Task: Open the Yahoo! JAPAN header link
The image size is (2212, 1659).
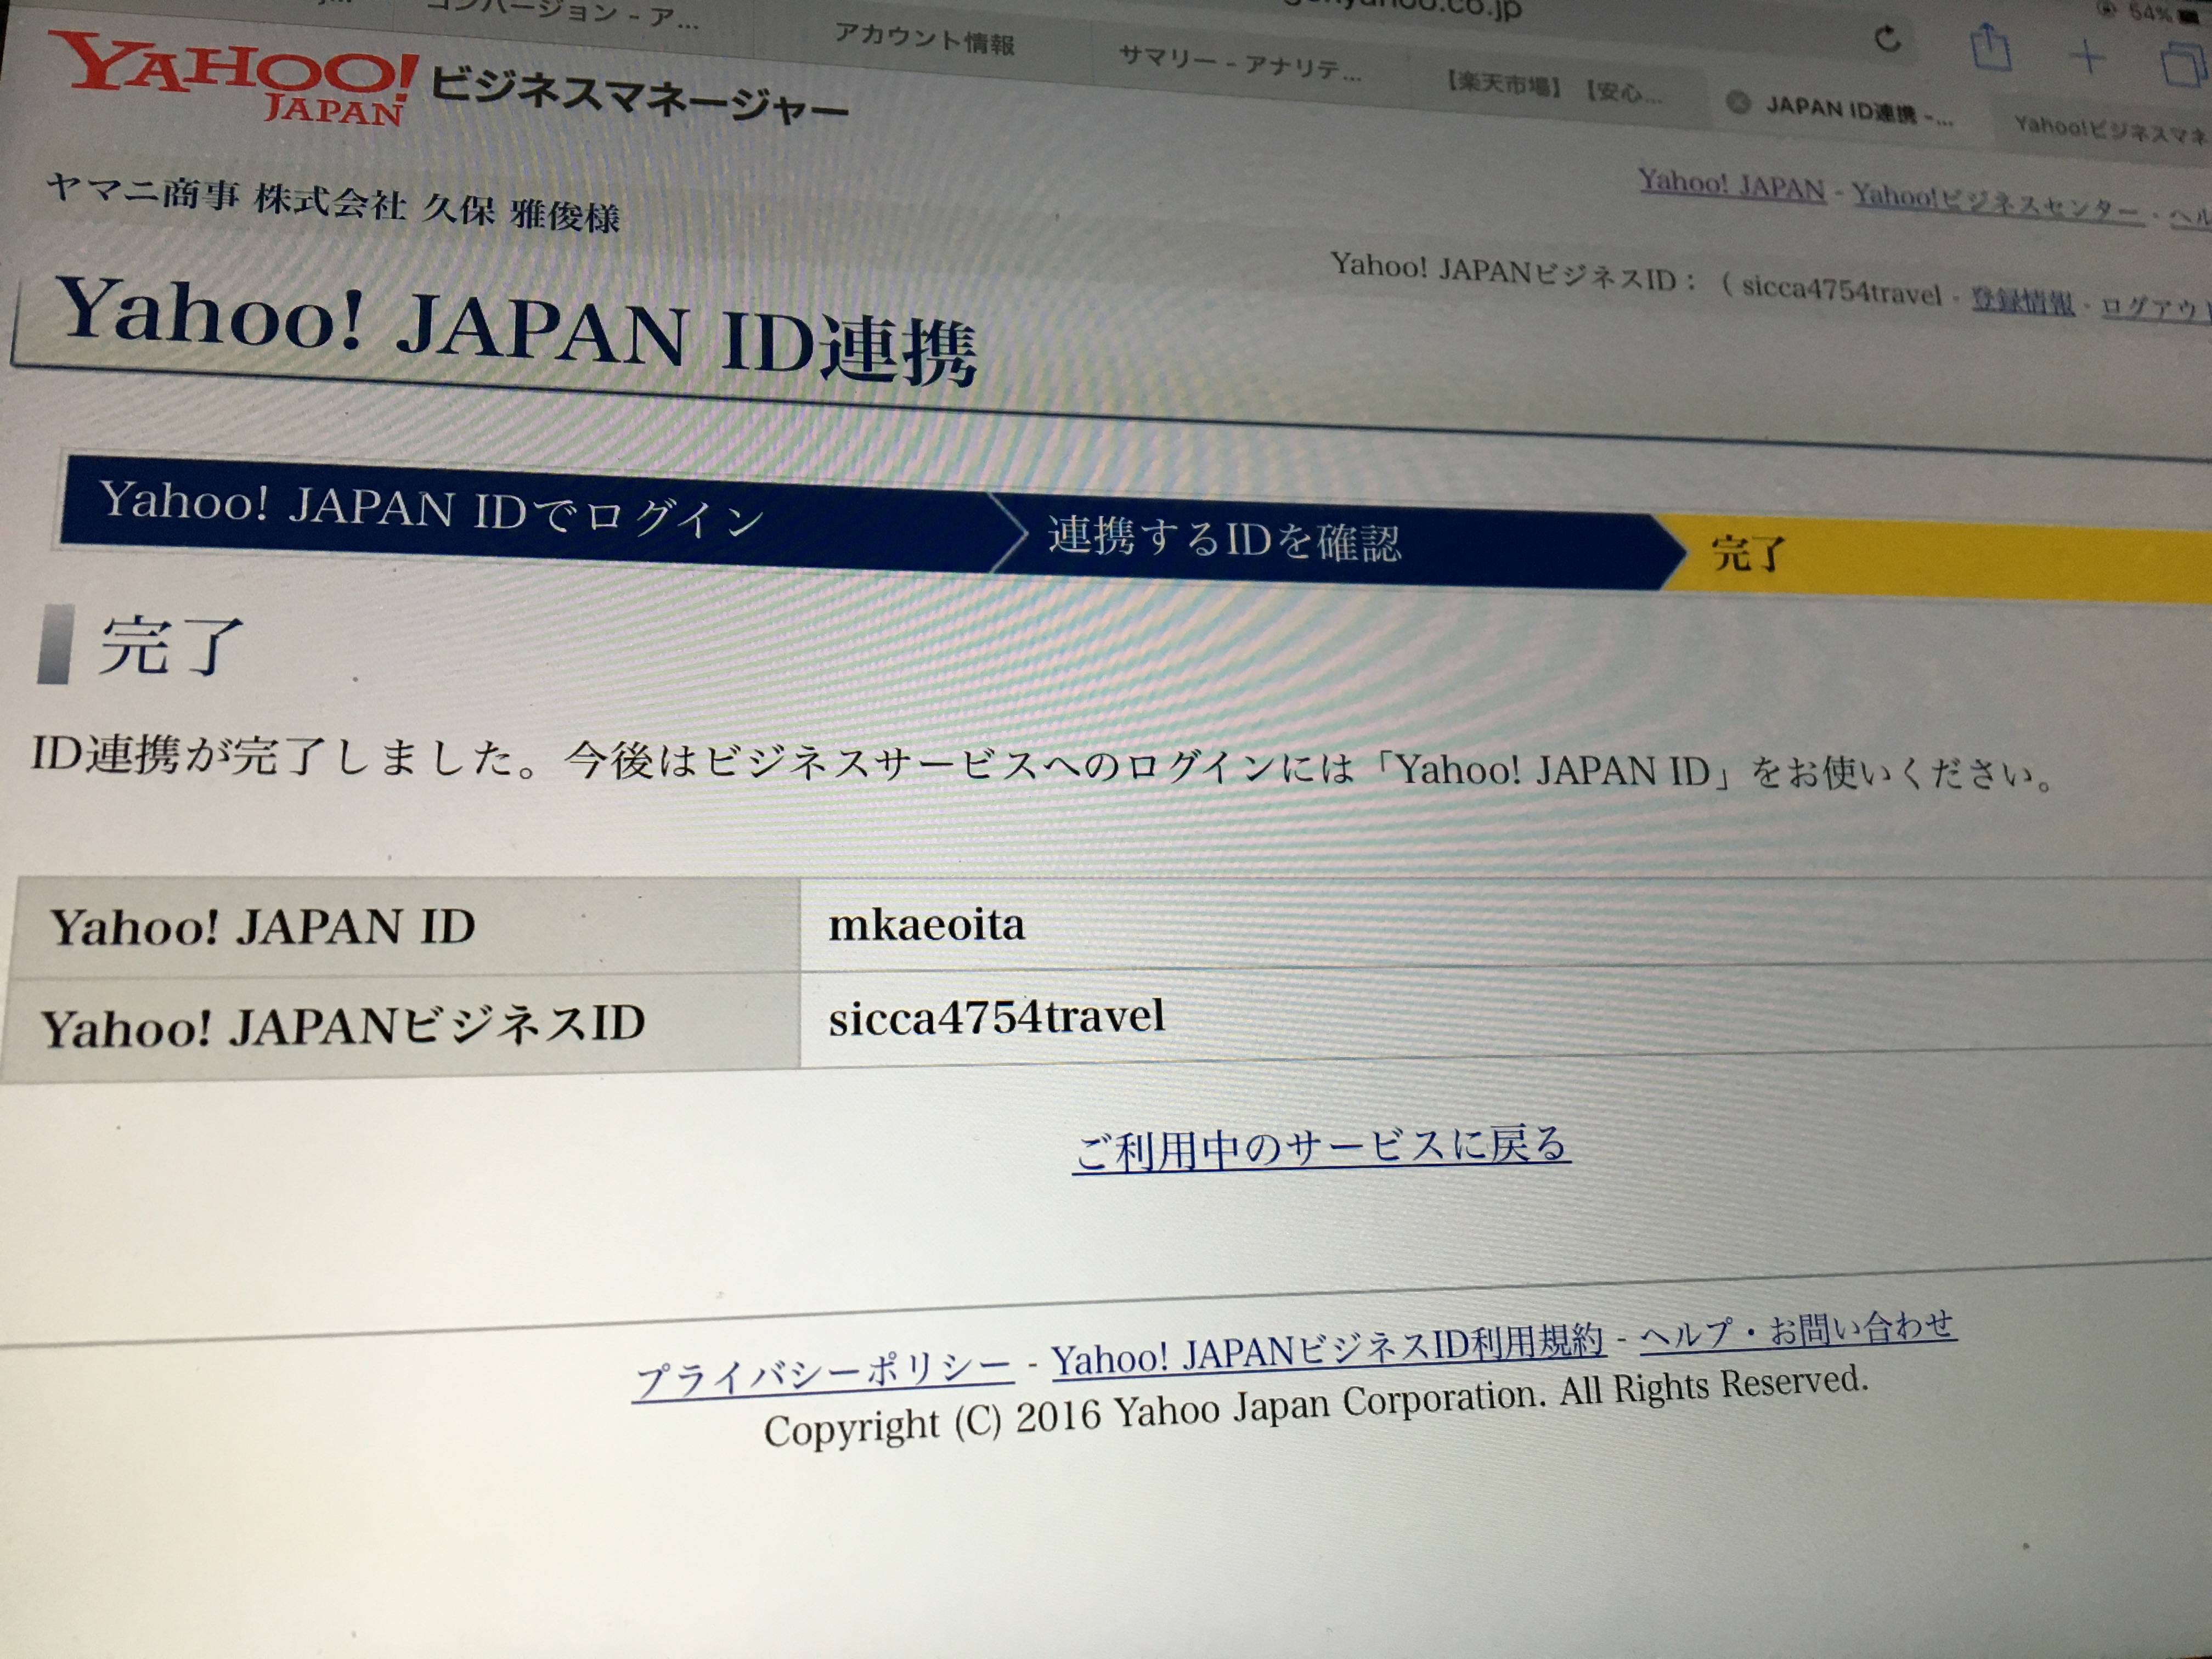Action: (1732, 185)
